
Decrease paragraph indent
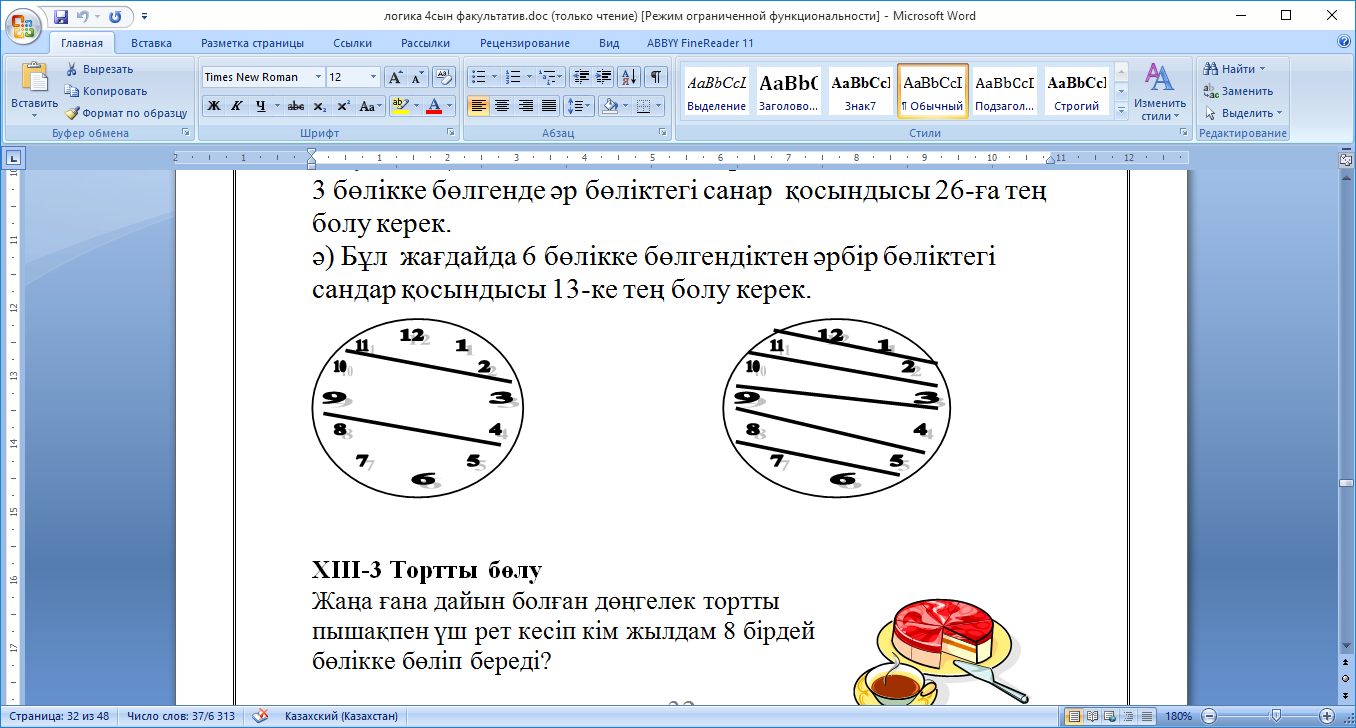[581, 77]
